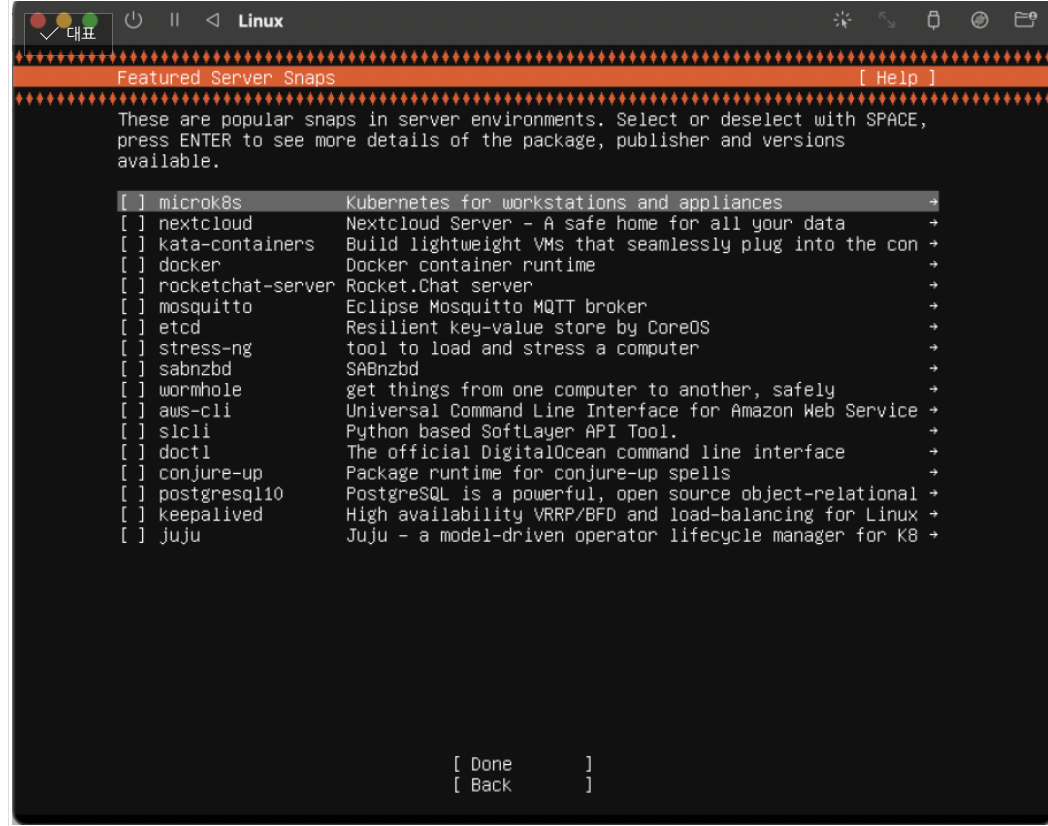Expand details arrow for mosquitto row
The image size is (1048, 826).
[933, 305]
